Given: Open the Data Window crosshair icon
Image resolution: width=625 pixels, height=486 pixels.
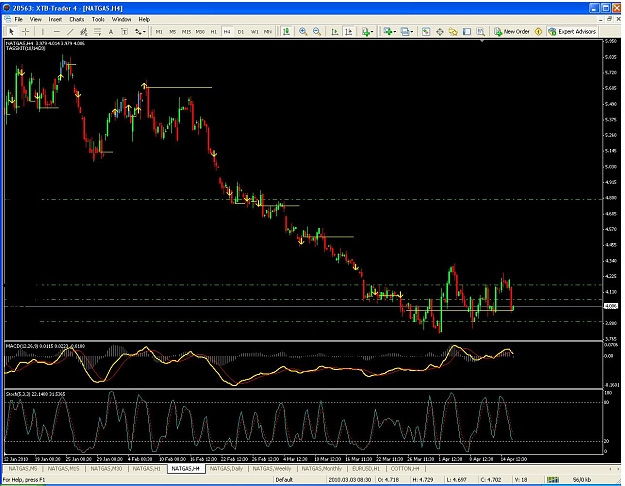Looking at the screenshot, I should pyautogui.click(x=440, y=31).
